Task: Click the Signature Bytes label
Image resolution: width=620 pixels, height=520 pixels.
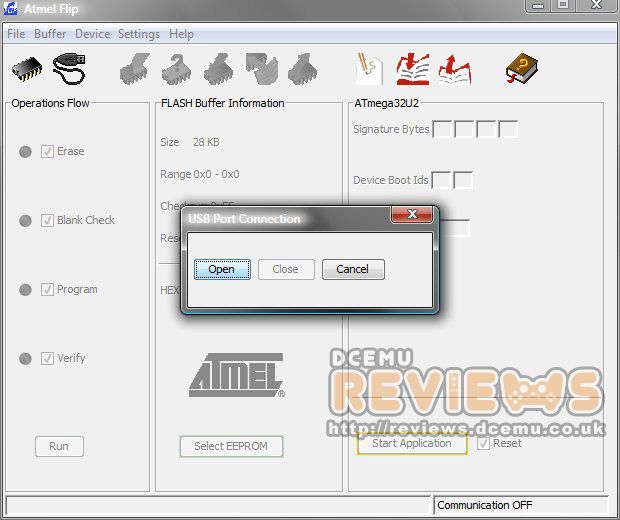Action: (x=391, y=129)
